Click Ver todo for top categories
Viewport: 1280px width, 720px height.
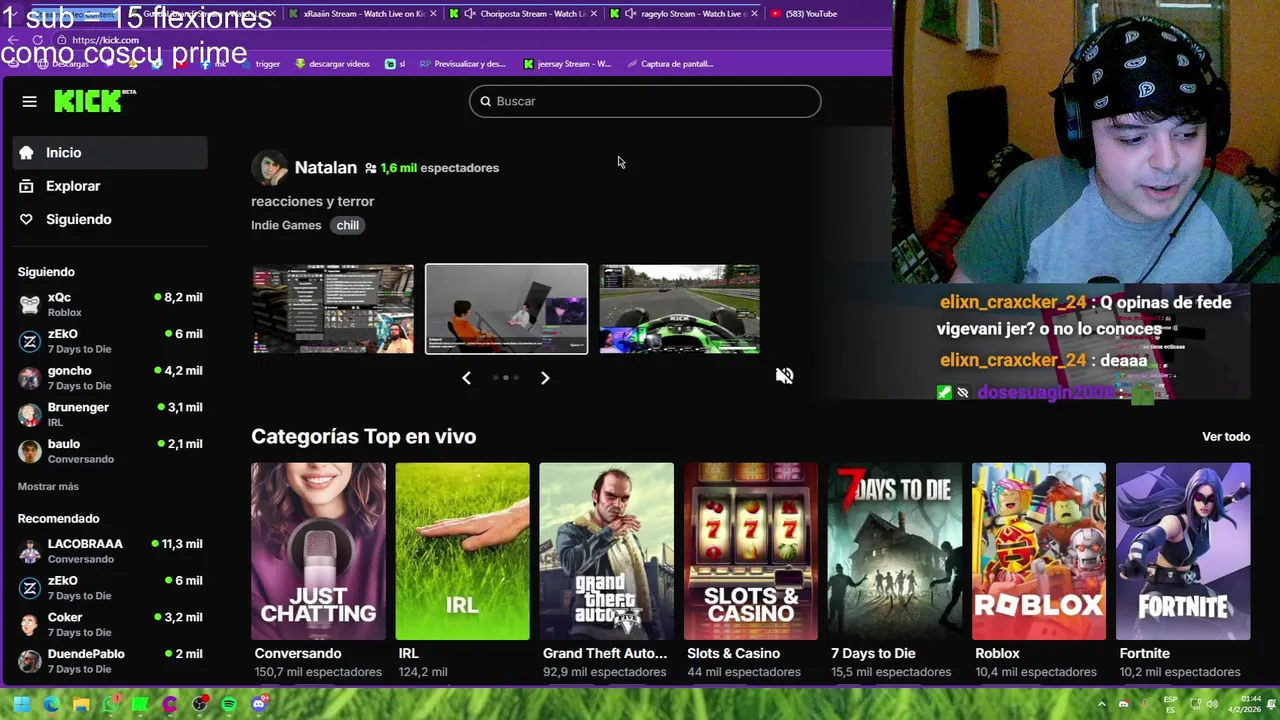pyautogui.click(x=1226, y=437)
